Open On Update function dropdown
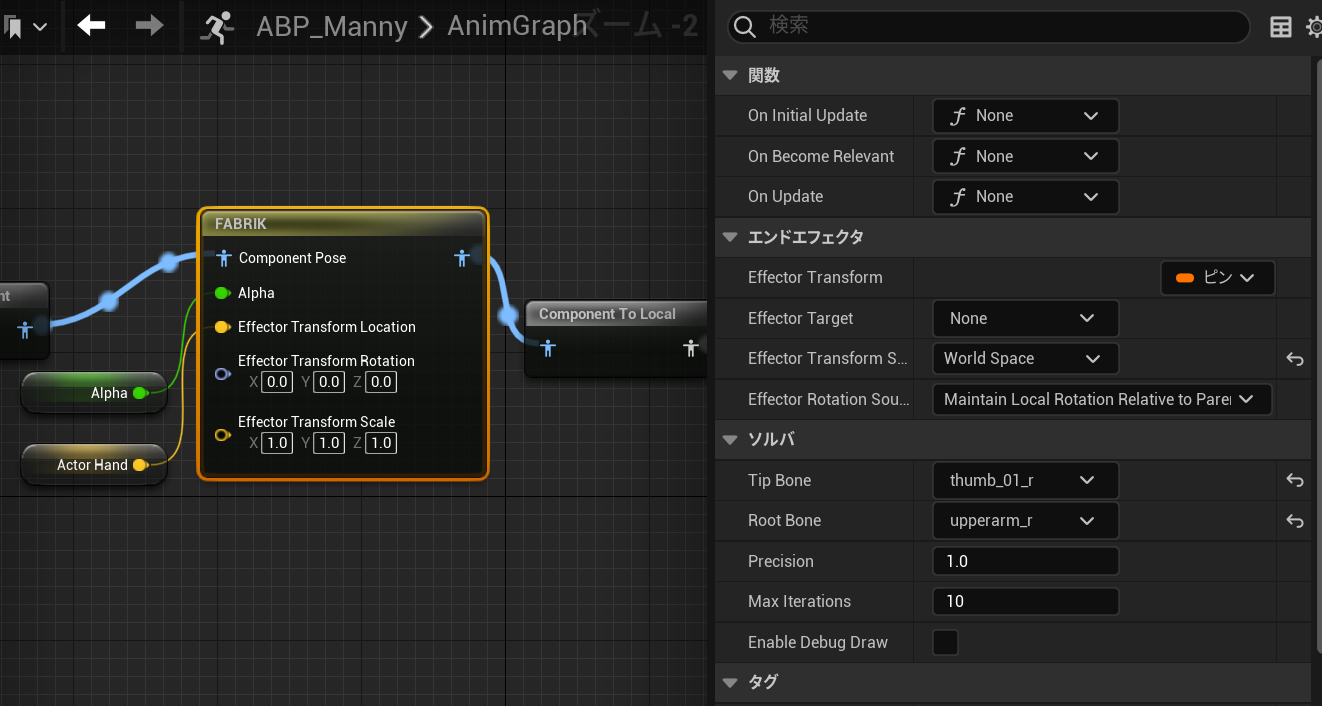The width and height of the screenshot is (1322, 706). [1025, 197]
